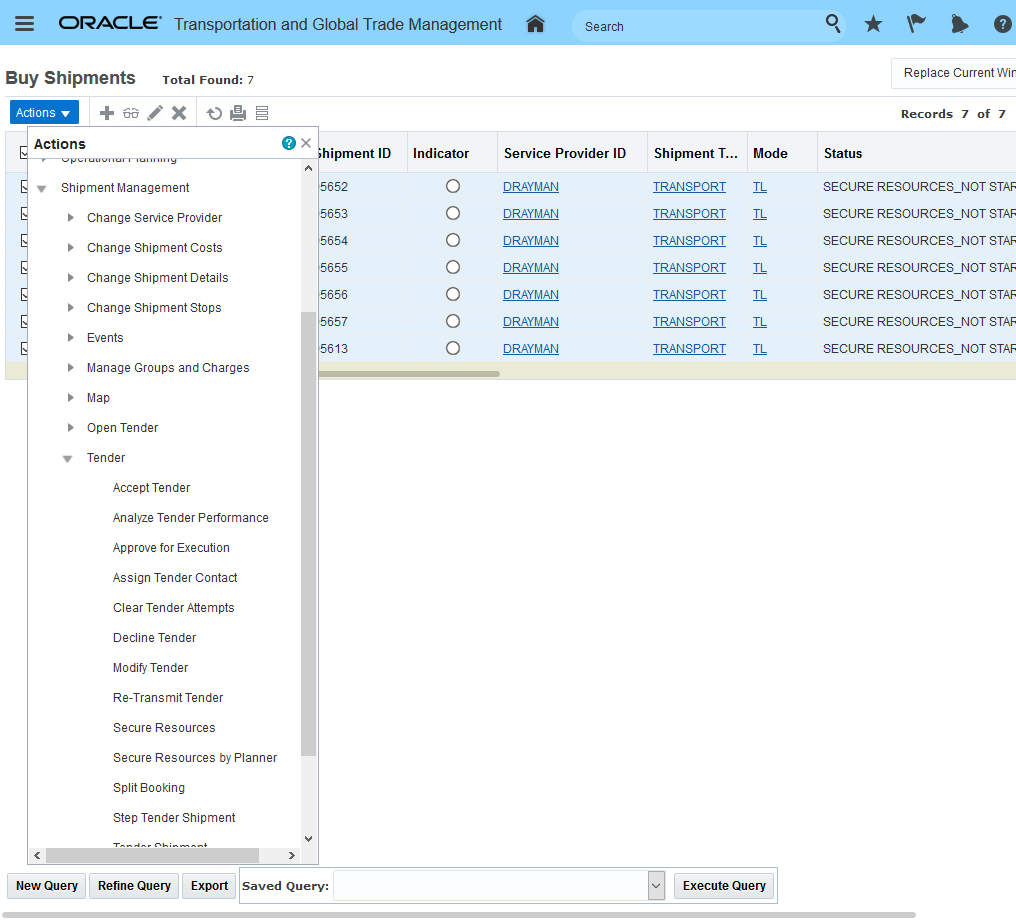Screen dimensions: 1016x920
Task: Click the print icon in toolbar
Action: [238, 113]
